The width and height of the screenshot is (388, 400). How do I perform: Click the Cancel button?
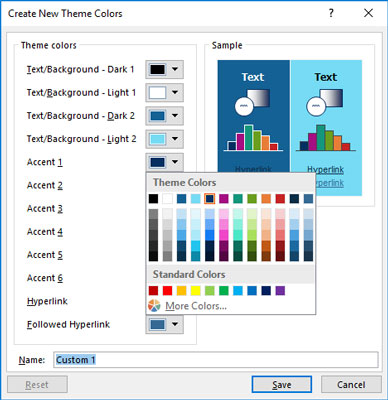coord(351,385)
